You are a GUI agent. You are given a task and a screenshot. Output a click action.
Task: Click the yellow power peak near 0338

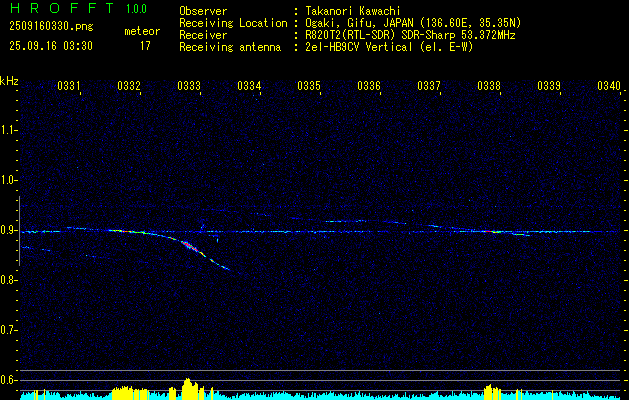coord(490,392)
